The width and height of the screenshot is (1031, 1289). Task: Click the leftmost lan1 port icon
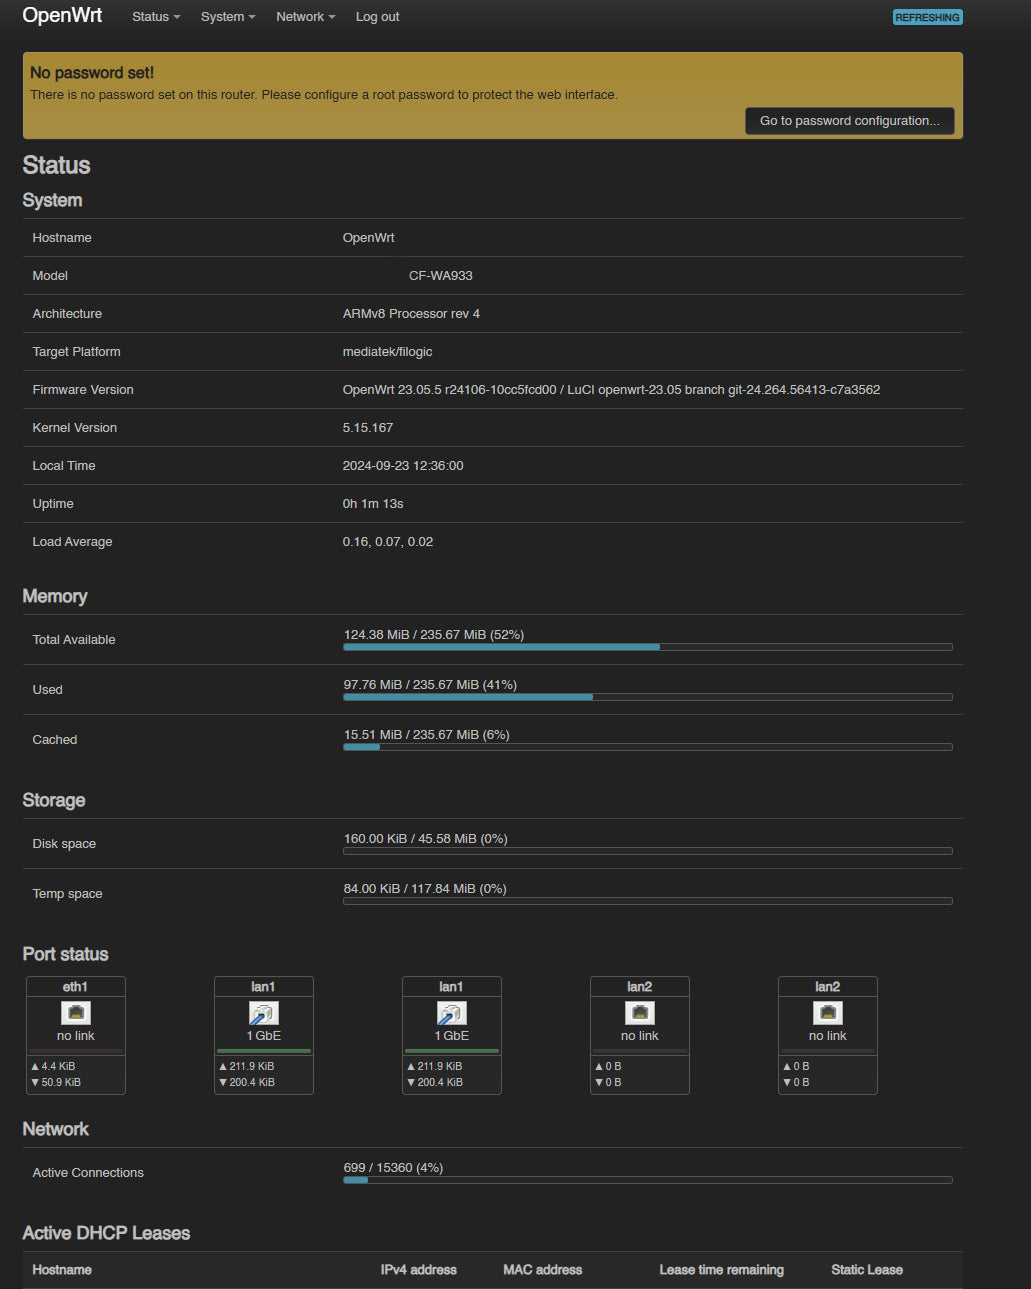[x=264, y=1013]
